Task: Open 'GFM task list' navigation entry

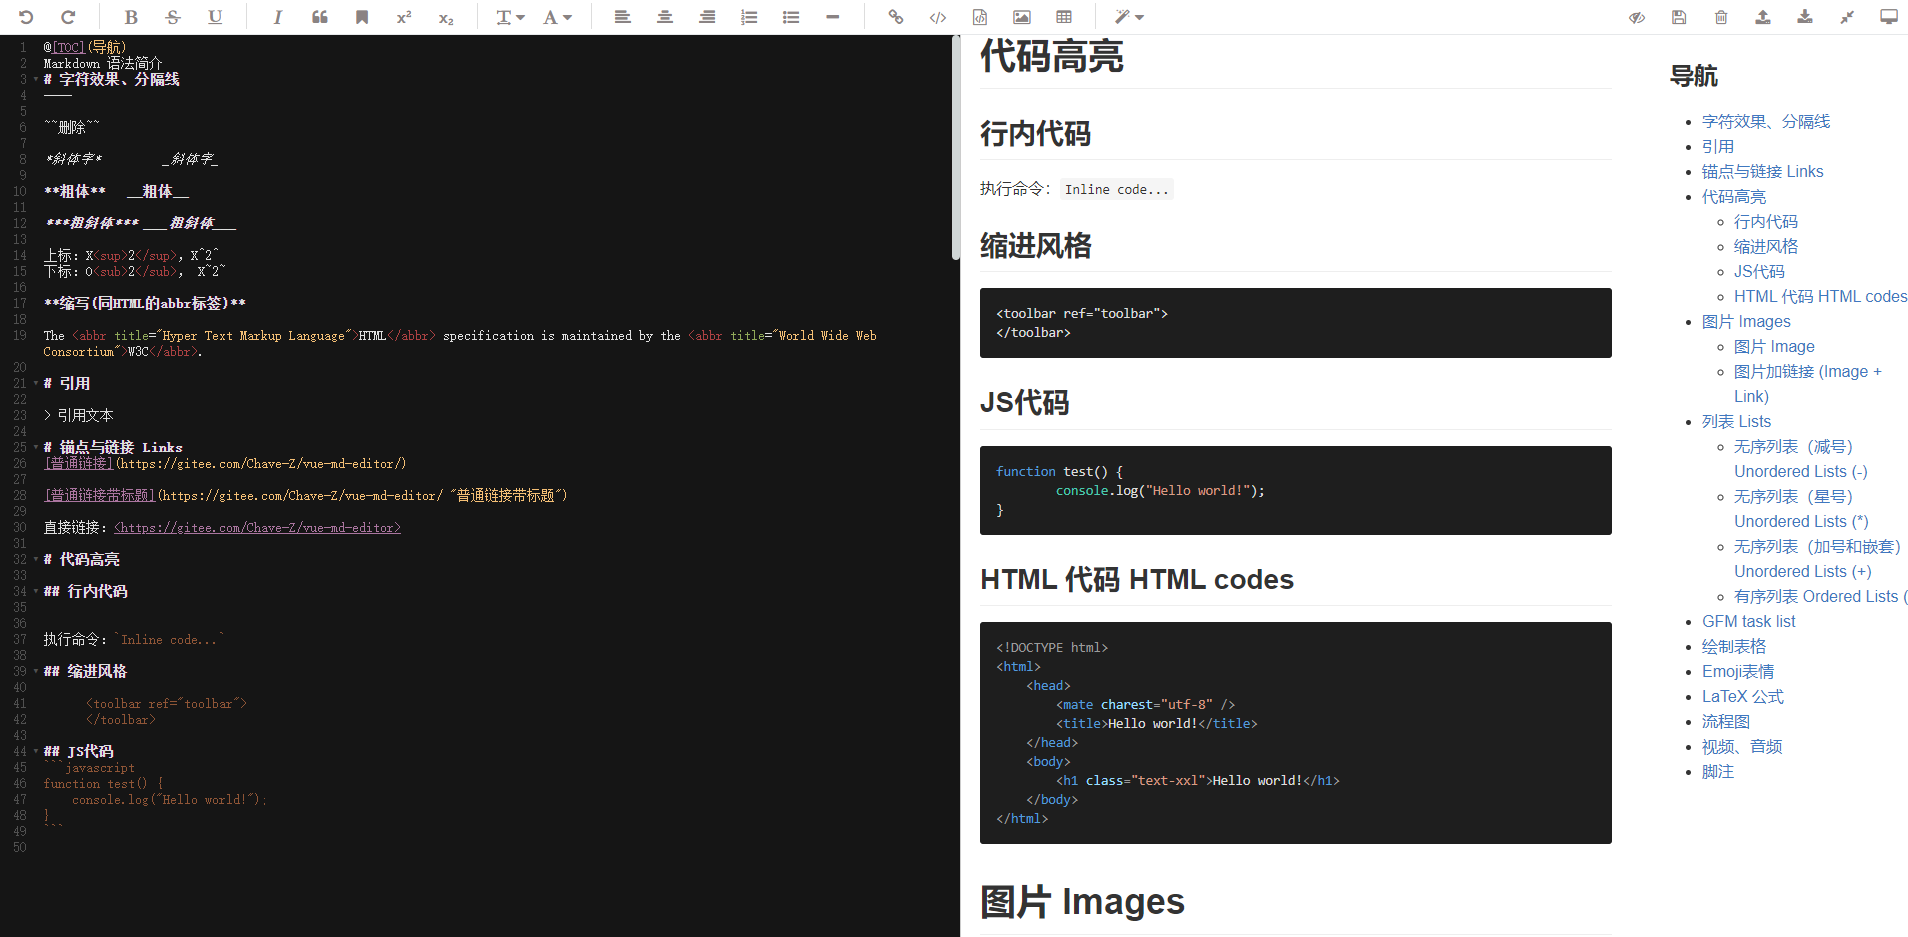Action: click(x=1749, y=621)
